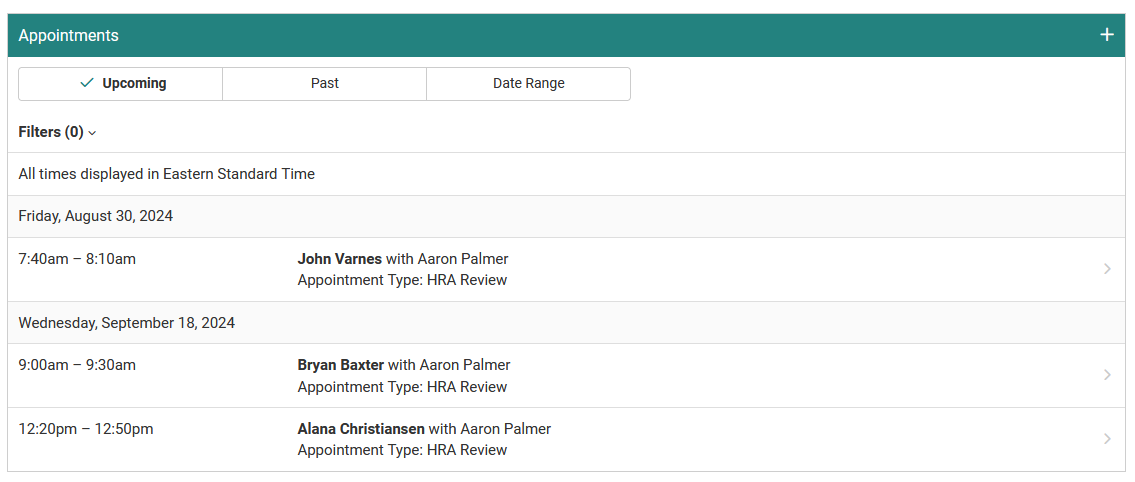
Task: Select the Upcoming appointments option
Action: point(133,84)
